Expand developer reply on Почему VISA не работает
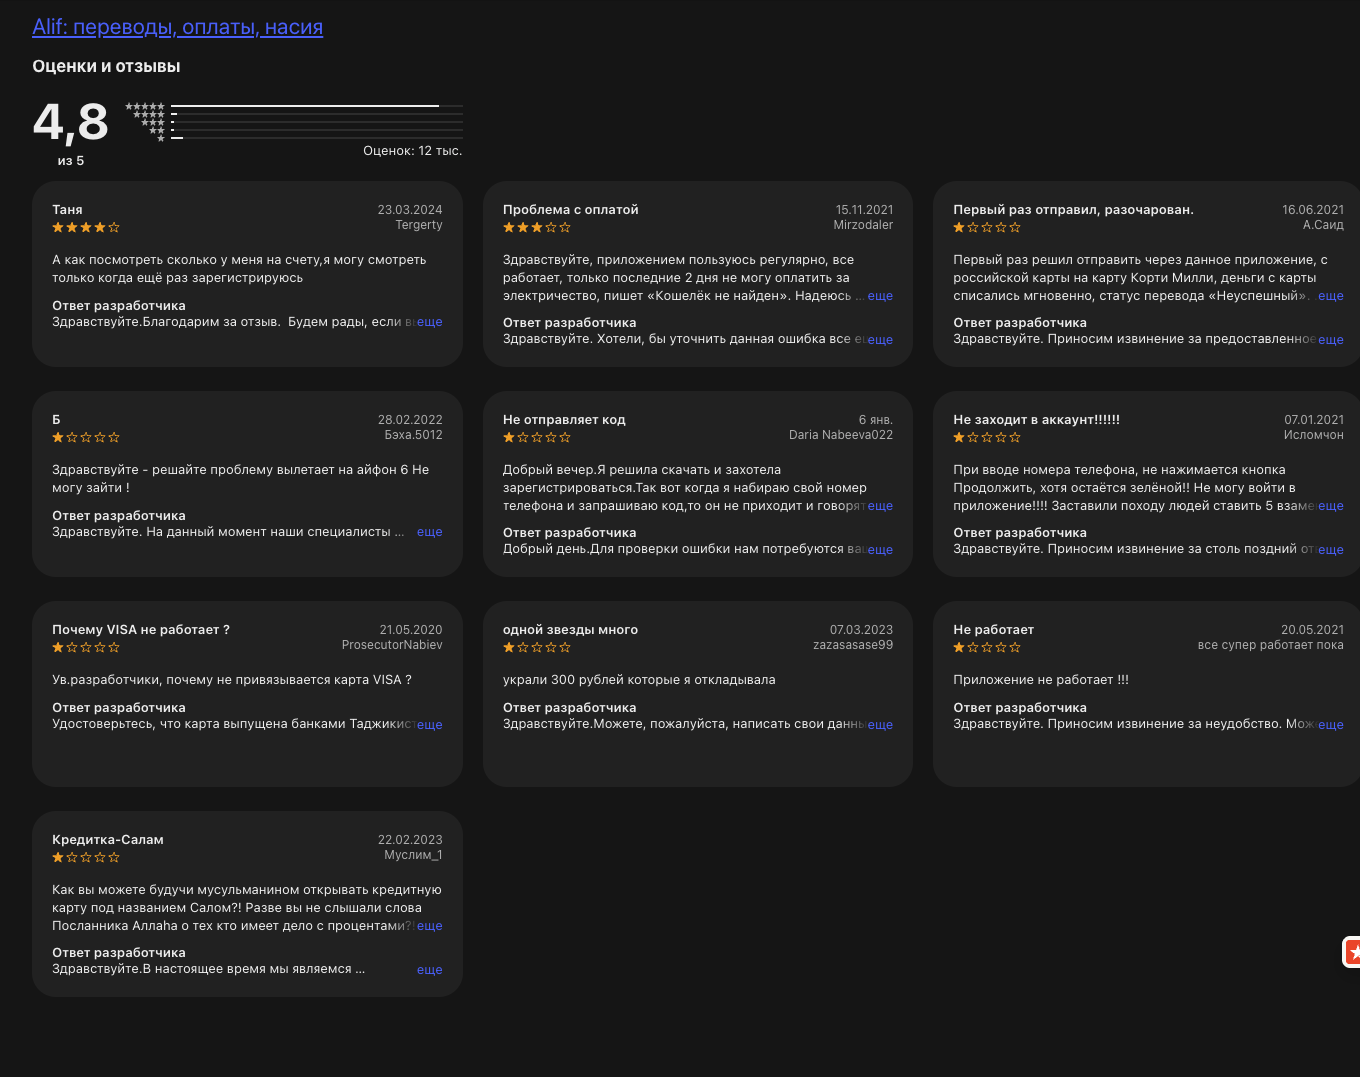The image size is (1360, 1077). [429, 725]
